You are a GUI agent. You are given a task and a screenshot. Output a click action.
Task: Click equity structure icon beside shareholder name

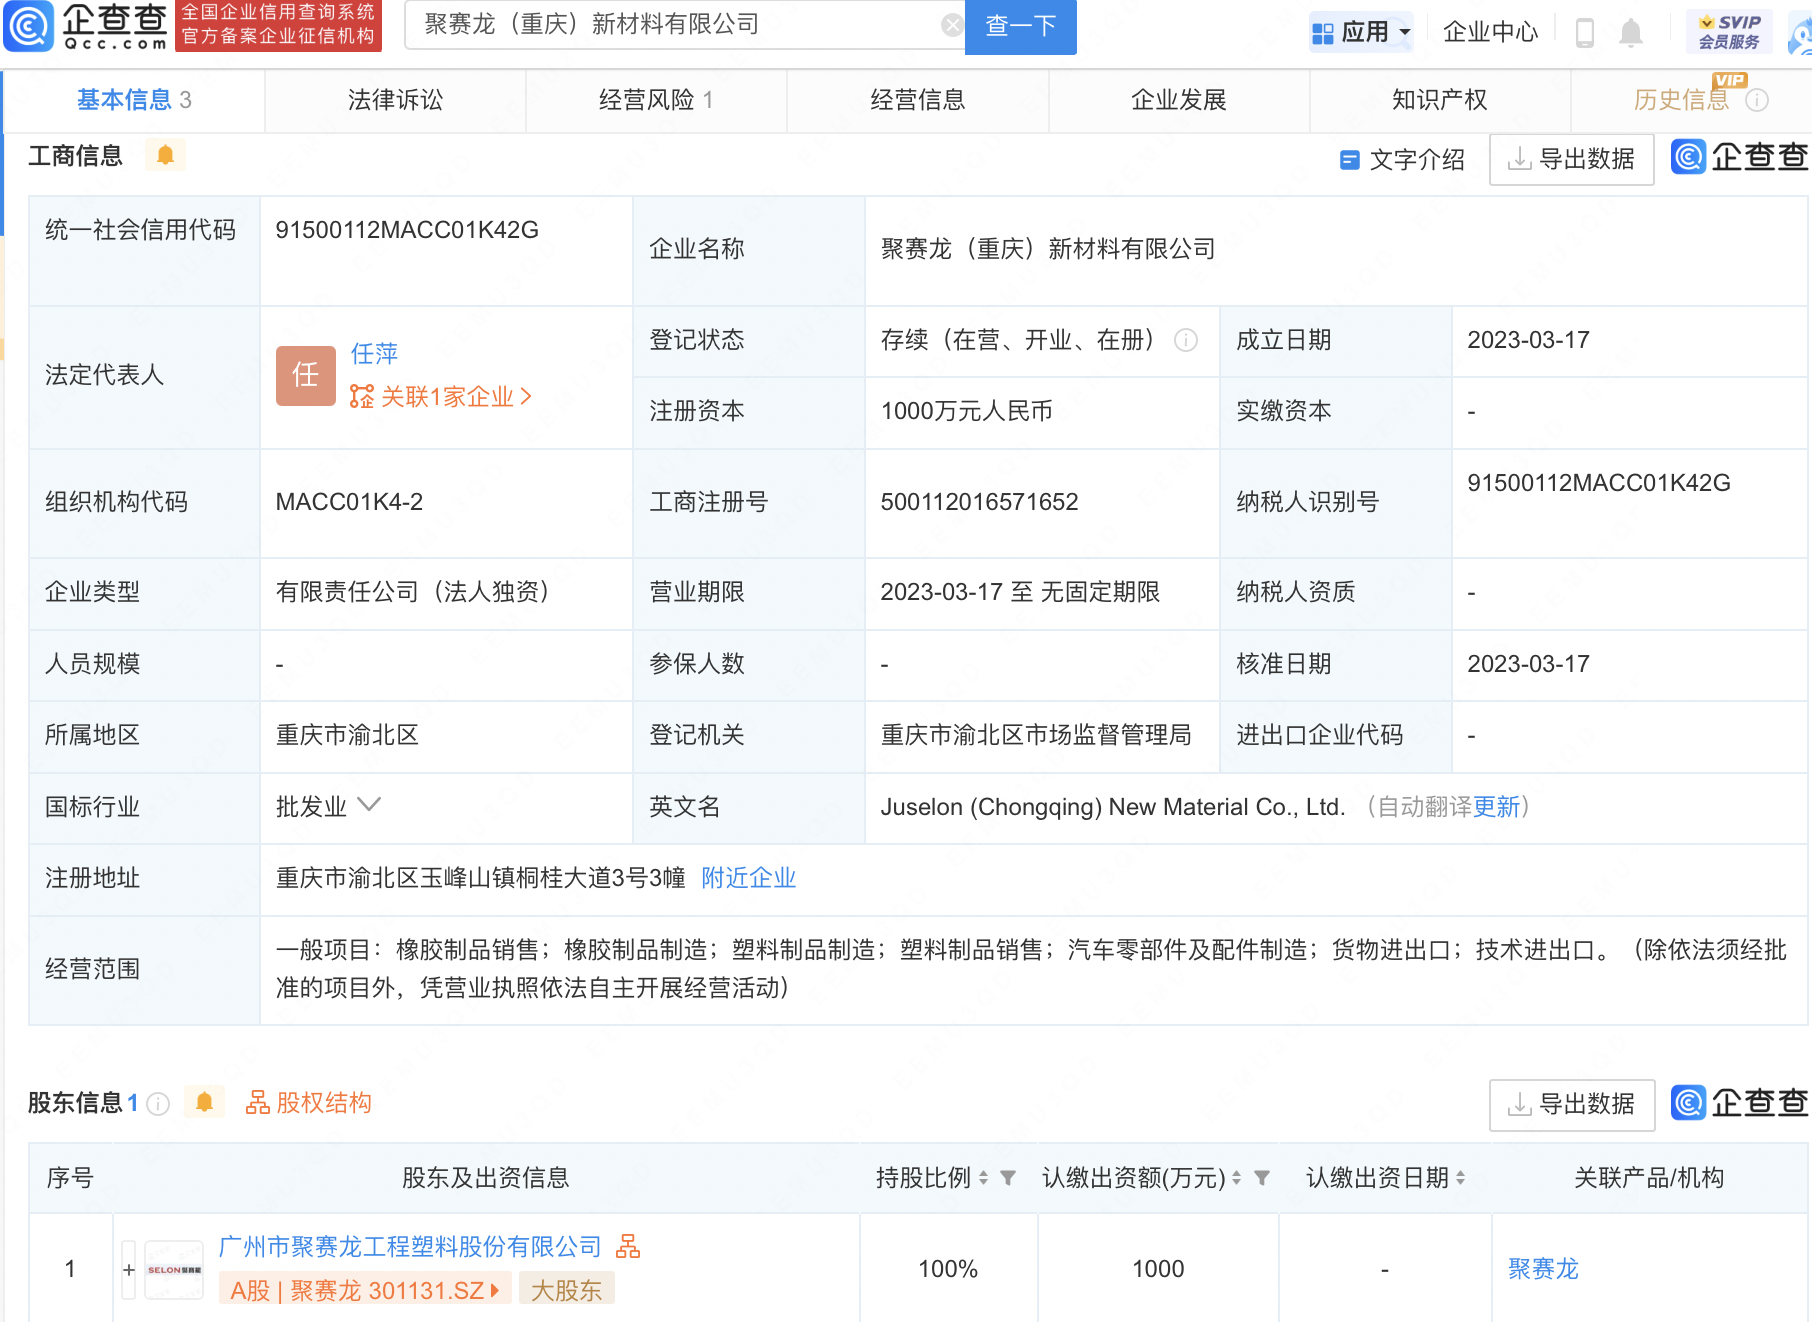pos(628,1246)
